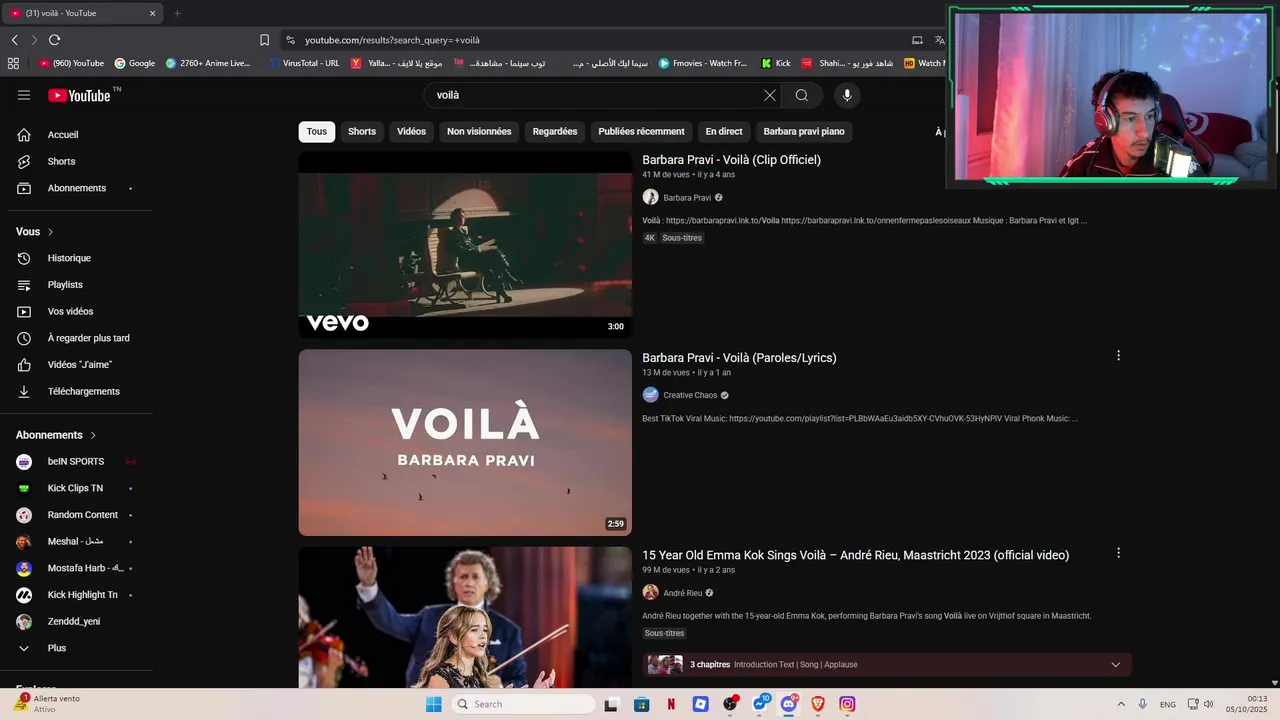Open Abonnements in the left sidebar
The image size is (1280, 720).
click(x=78, y=188)
